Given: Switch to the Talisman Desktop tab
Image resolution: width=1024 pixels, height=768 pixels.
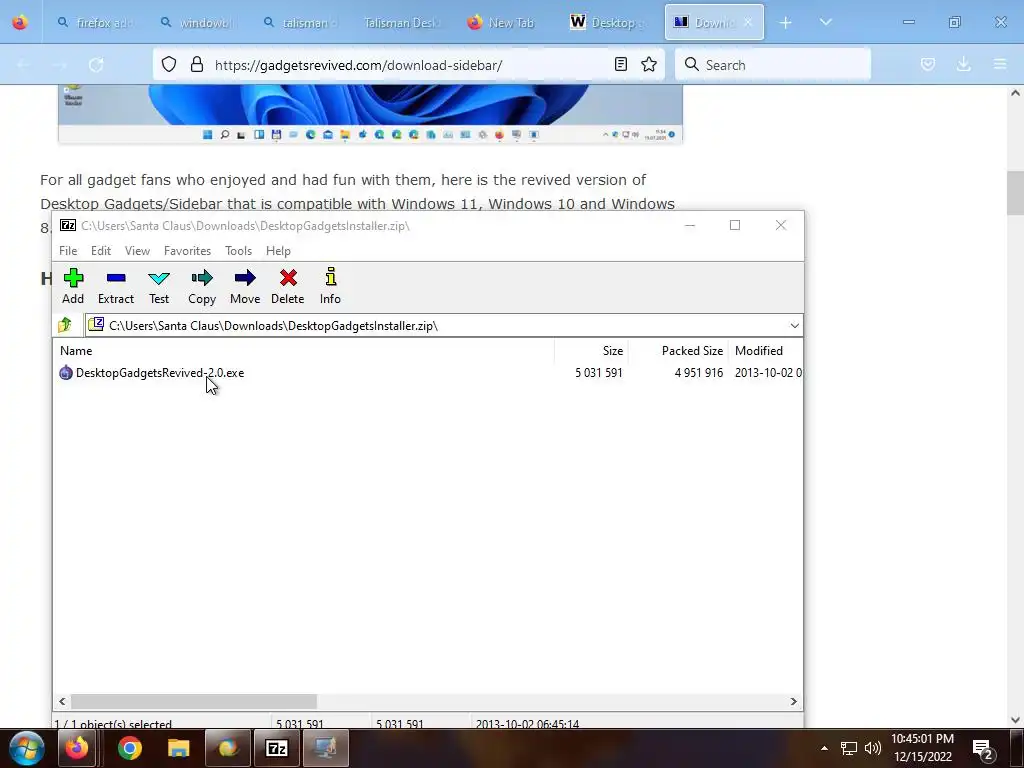Looking at the screenshot, I should point(402,23).
